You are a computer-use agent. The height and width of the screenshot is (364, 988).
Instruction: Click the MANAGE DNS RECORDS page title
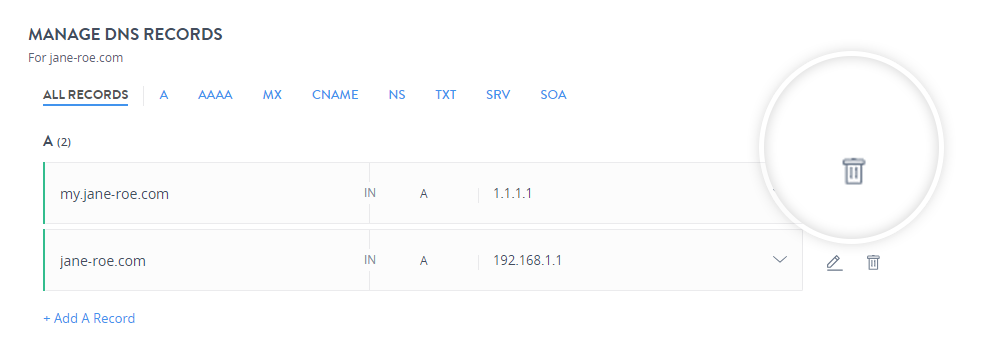(125, 35)
